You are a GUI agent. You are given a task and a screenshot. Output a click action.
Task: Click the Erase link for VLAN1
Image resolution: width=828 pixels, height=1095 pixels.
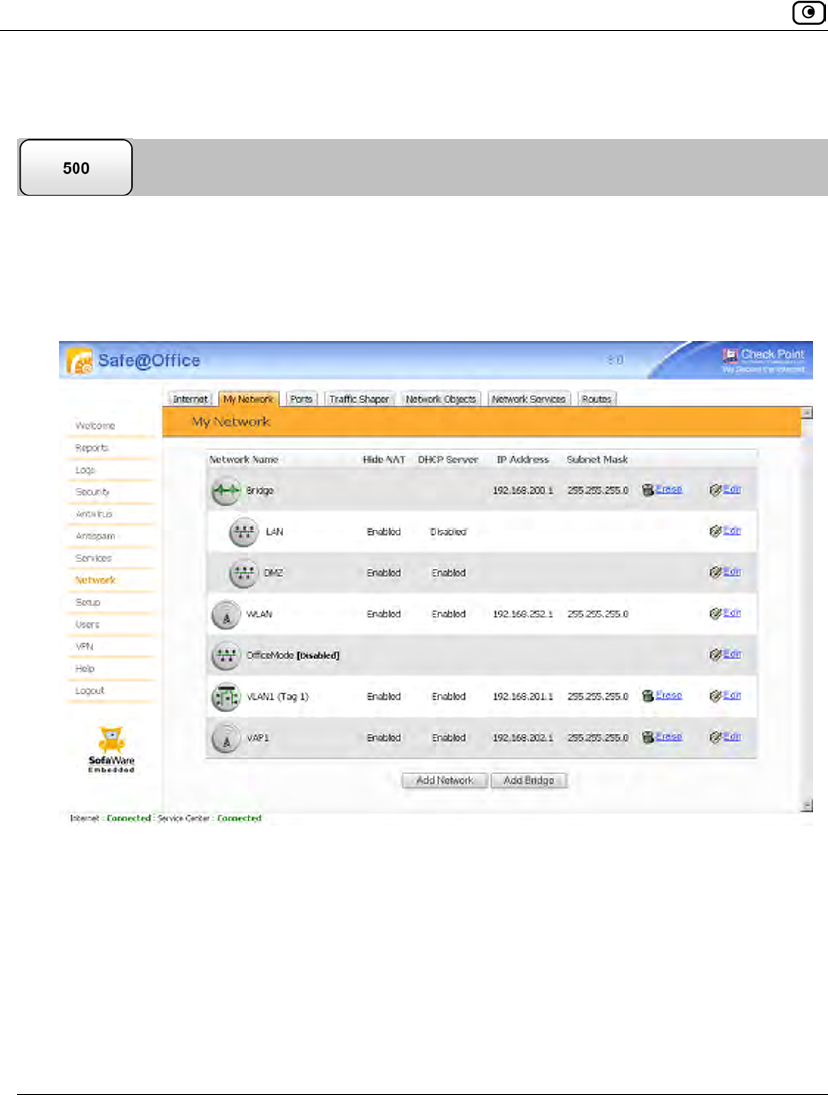point(669,696)
